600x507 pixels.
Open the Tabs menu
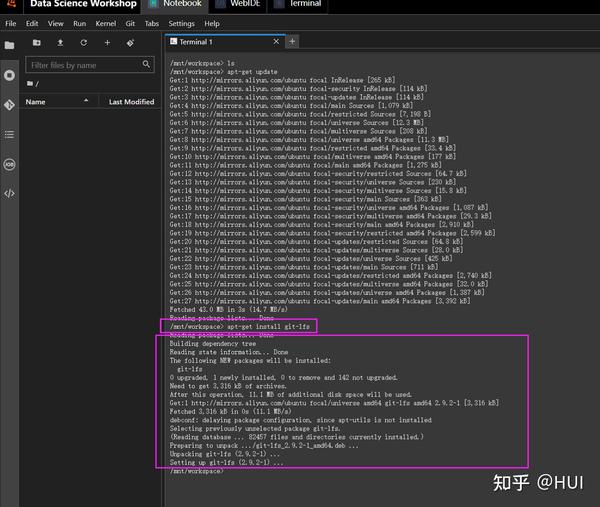click(x=152, y=23)
